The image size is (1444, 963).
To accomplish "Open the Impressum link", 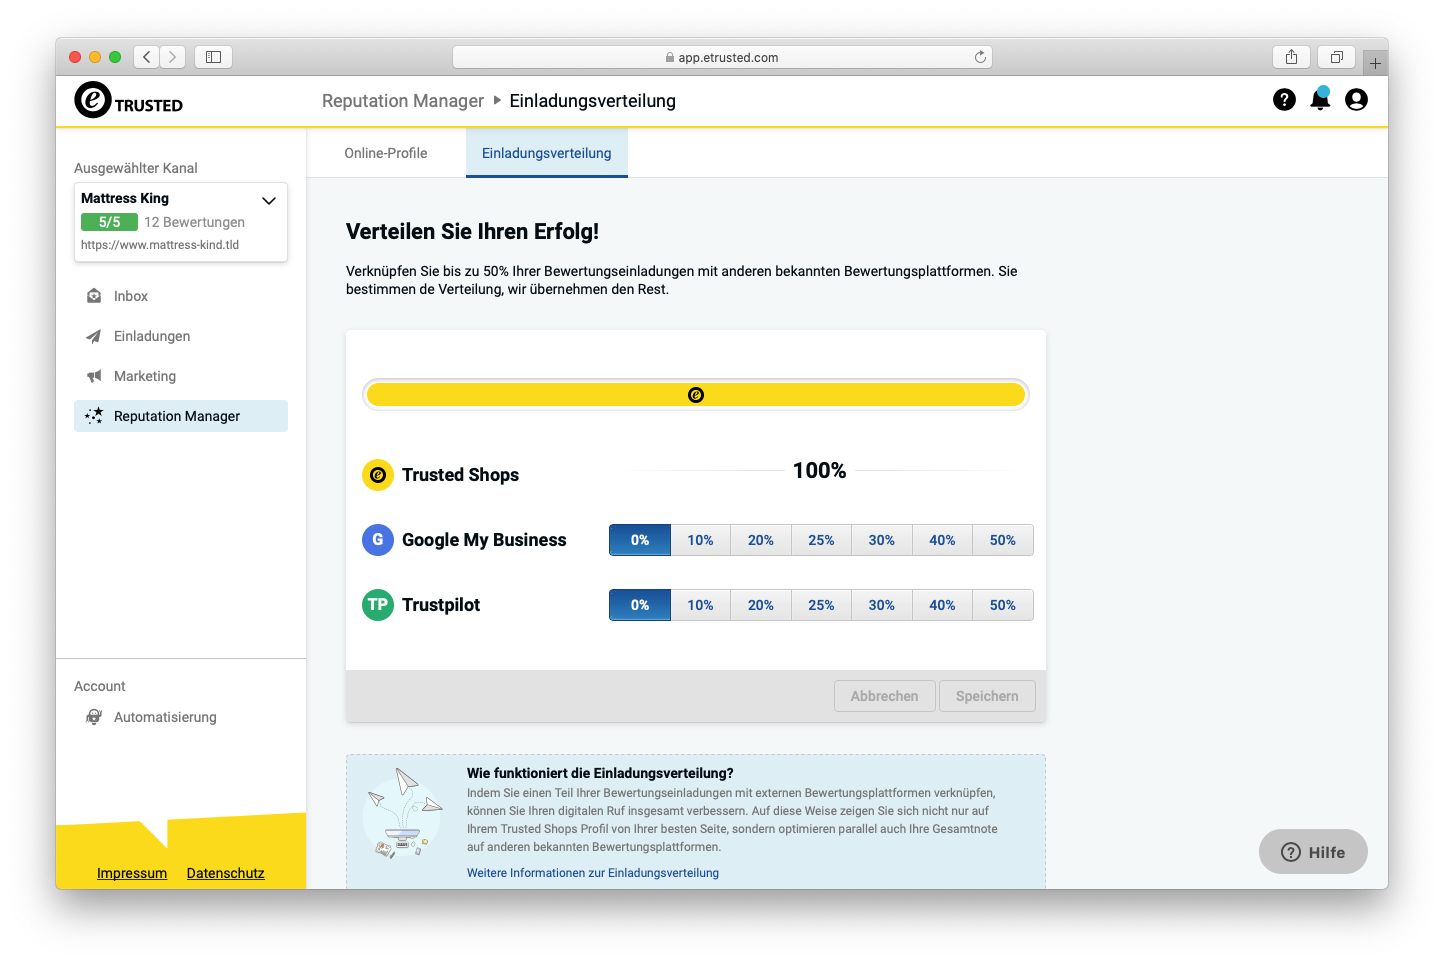I will coord(132,873).
